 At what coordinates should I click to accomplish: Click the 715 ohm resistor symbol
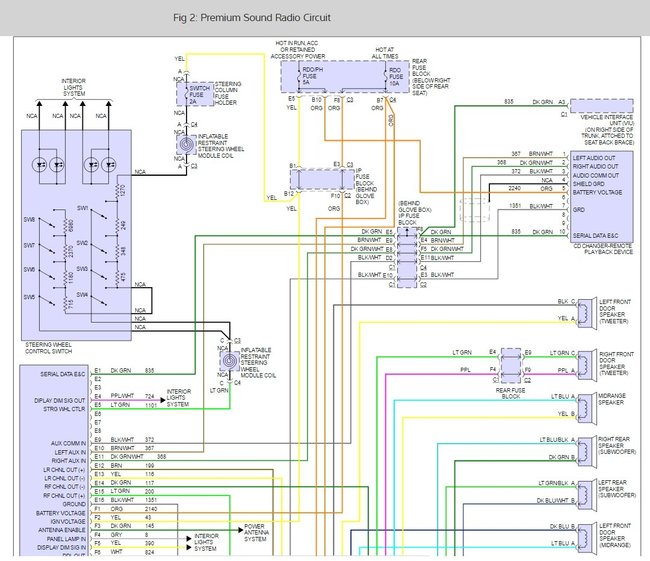[x=65, y=305]
